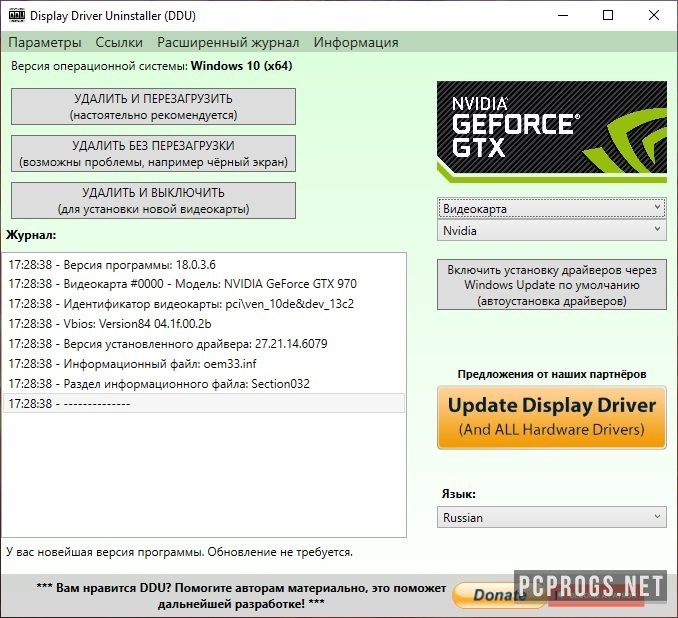Click УДАЛИТЬ И ПЕРЕЗАГРУЗИТЬ button
Image resolution: width=678 pixels, height=618 pixels.
[154, 106]
